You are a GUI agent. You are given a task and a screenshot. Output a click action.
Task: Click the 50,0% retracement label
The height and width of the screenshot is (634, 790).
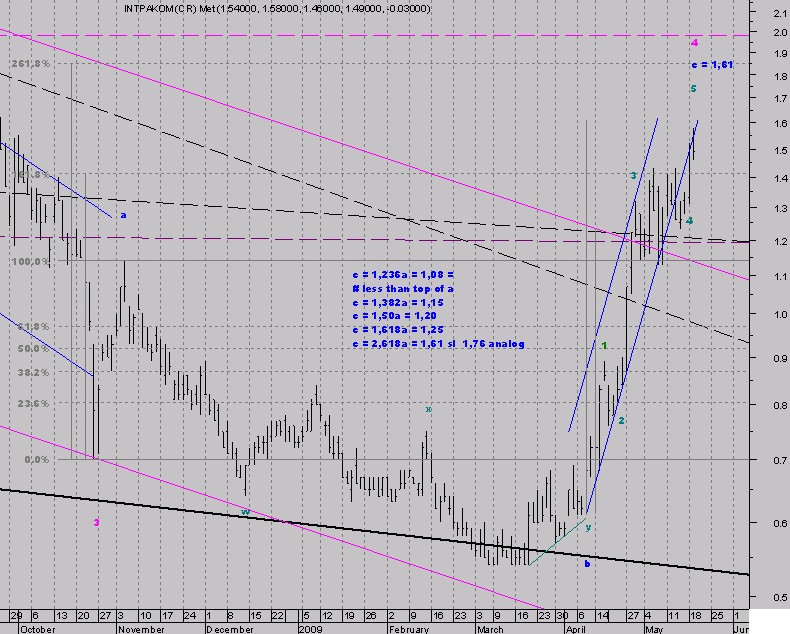pos(31,348)
